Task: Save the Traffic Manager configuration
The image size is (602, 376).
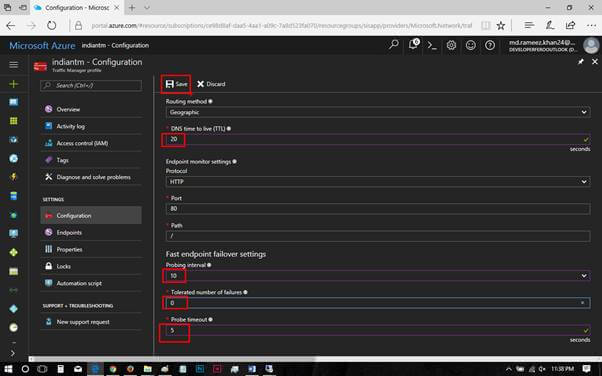Action: point(177,84)
